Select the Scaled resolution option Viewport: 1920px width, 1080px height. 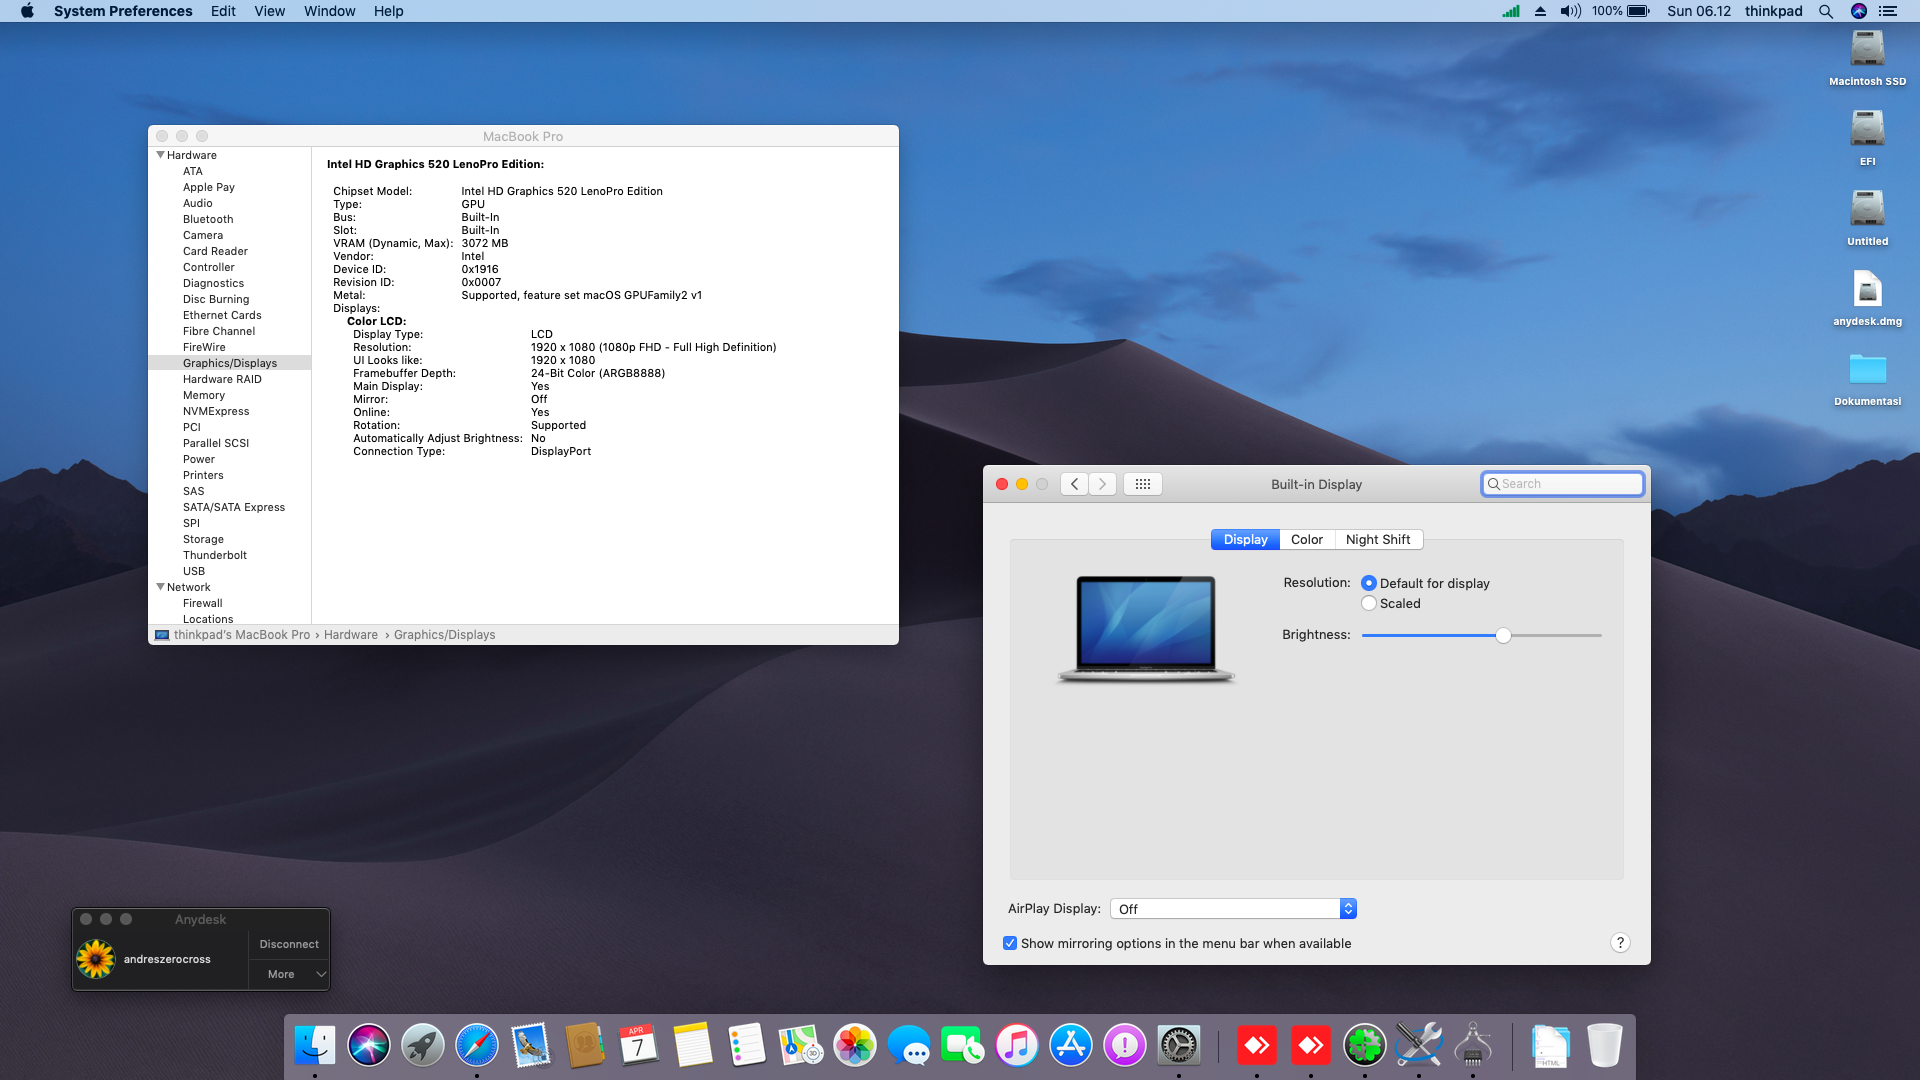[1369, 603]
